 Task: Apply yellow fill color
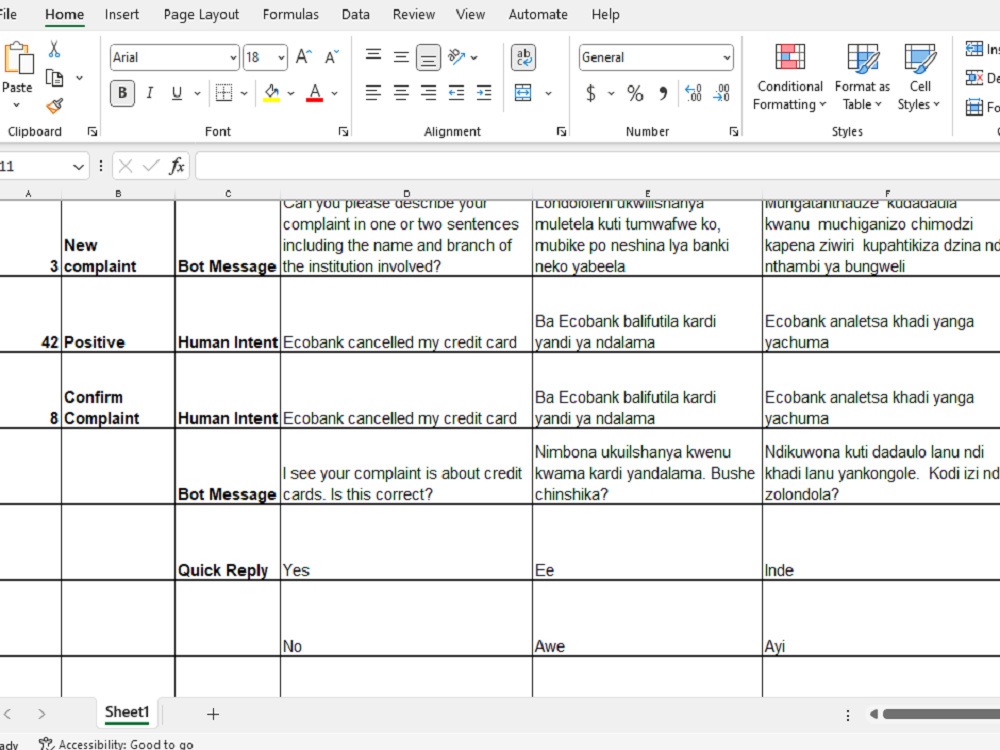point(272,93)
